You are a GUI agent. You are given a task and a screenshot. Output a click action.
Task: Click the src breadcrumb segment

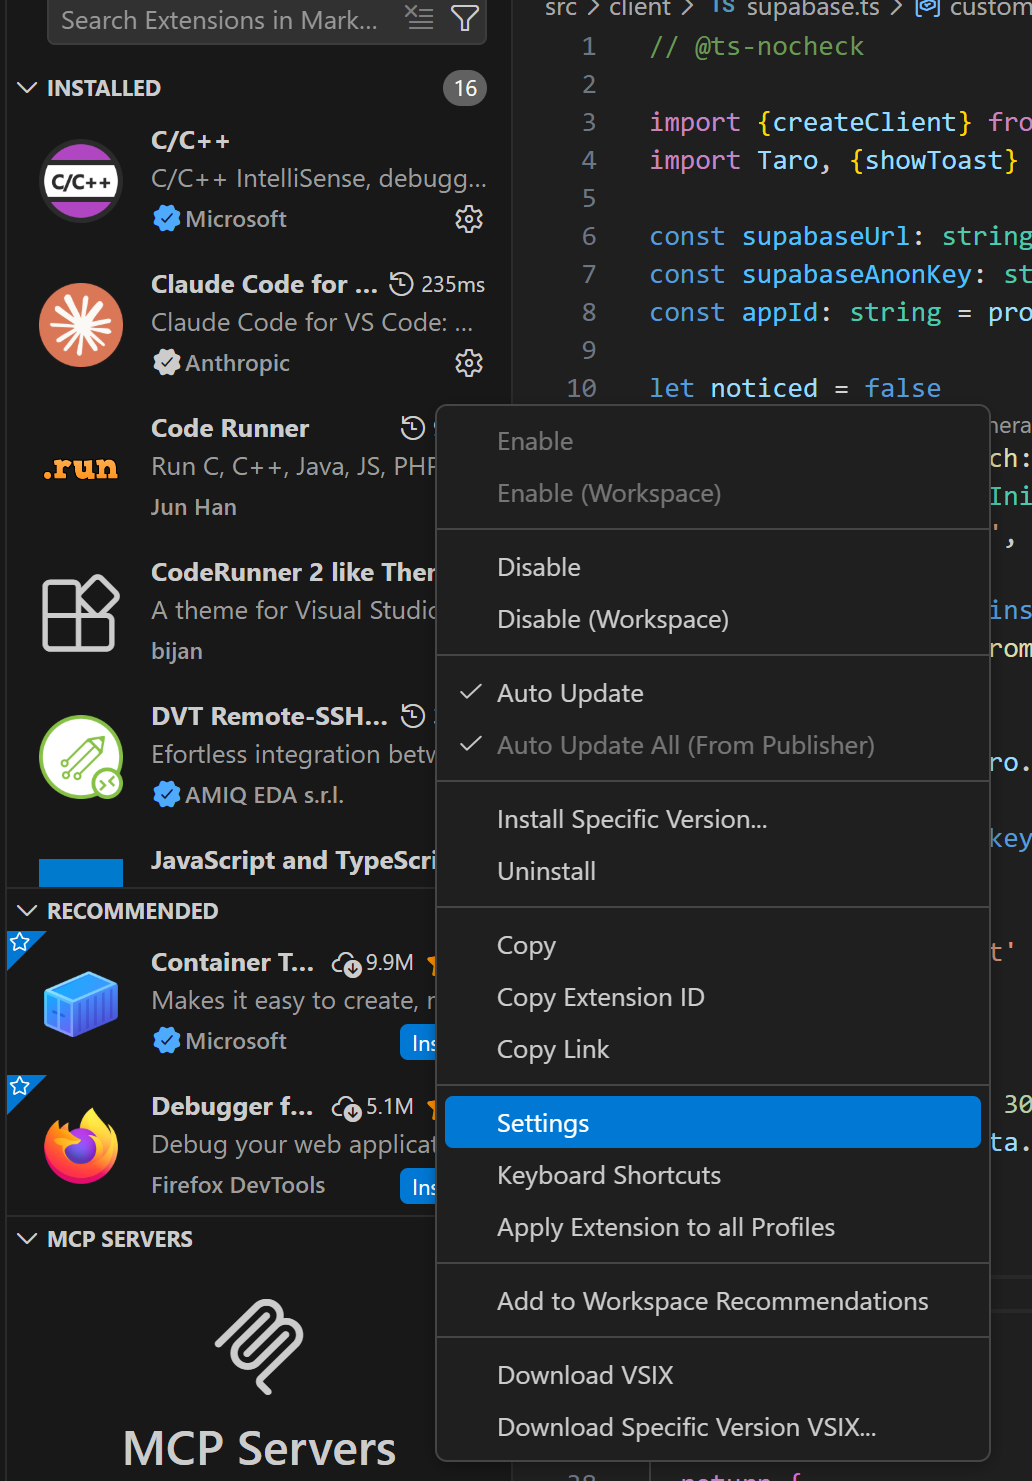pyautogui.click(x=561, y=8)
